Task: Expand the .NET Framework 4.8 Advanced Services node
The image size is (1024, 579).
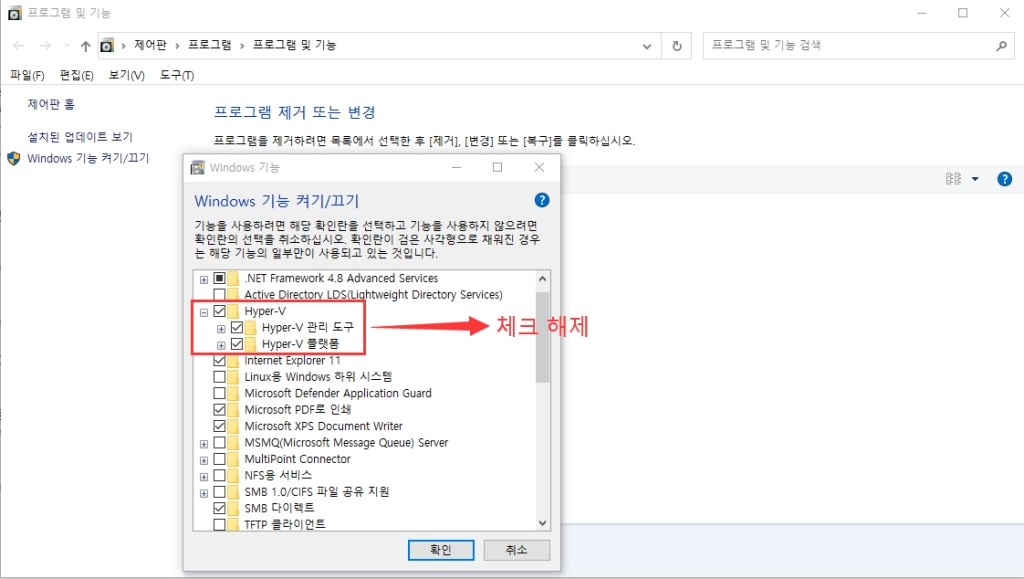Action: (x=204, y=279)
